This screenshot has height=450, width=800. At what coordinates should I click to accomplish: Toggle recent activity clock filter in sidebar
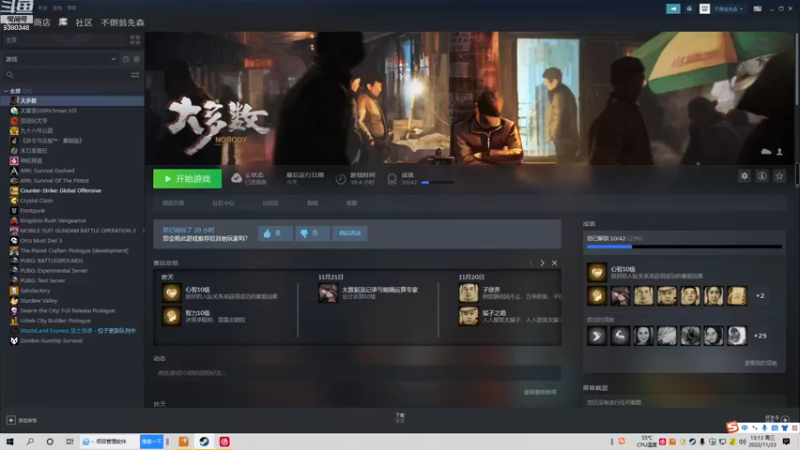pos(126,59)
